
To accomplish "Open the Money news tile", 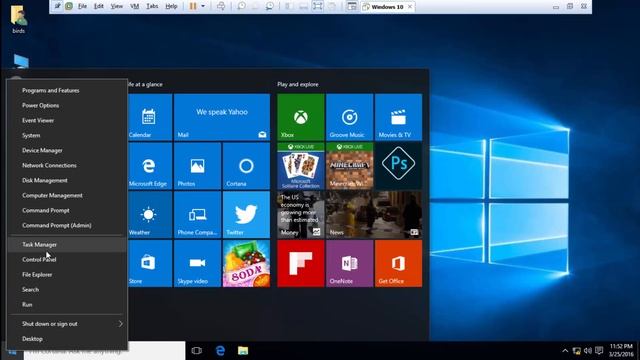I will coord(301,215).
